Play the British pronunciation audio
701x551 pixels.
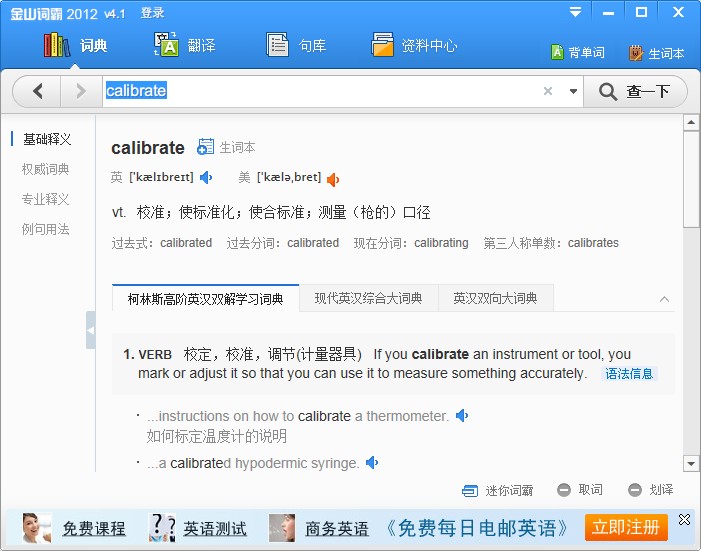(x=206, y=178)
